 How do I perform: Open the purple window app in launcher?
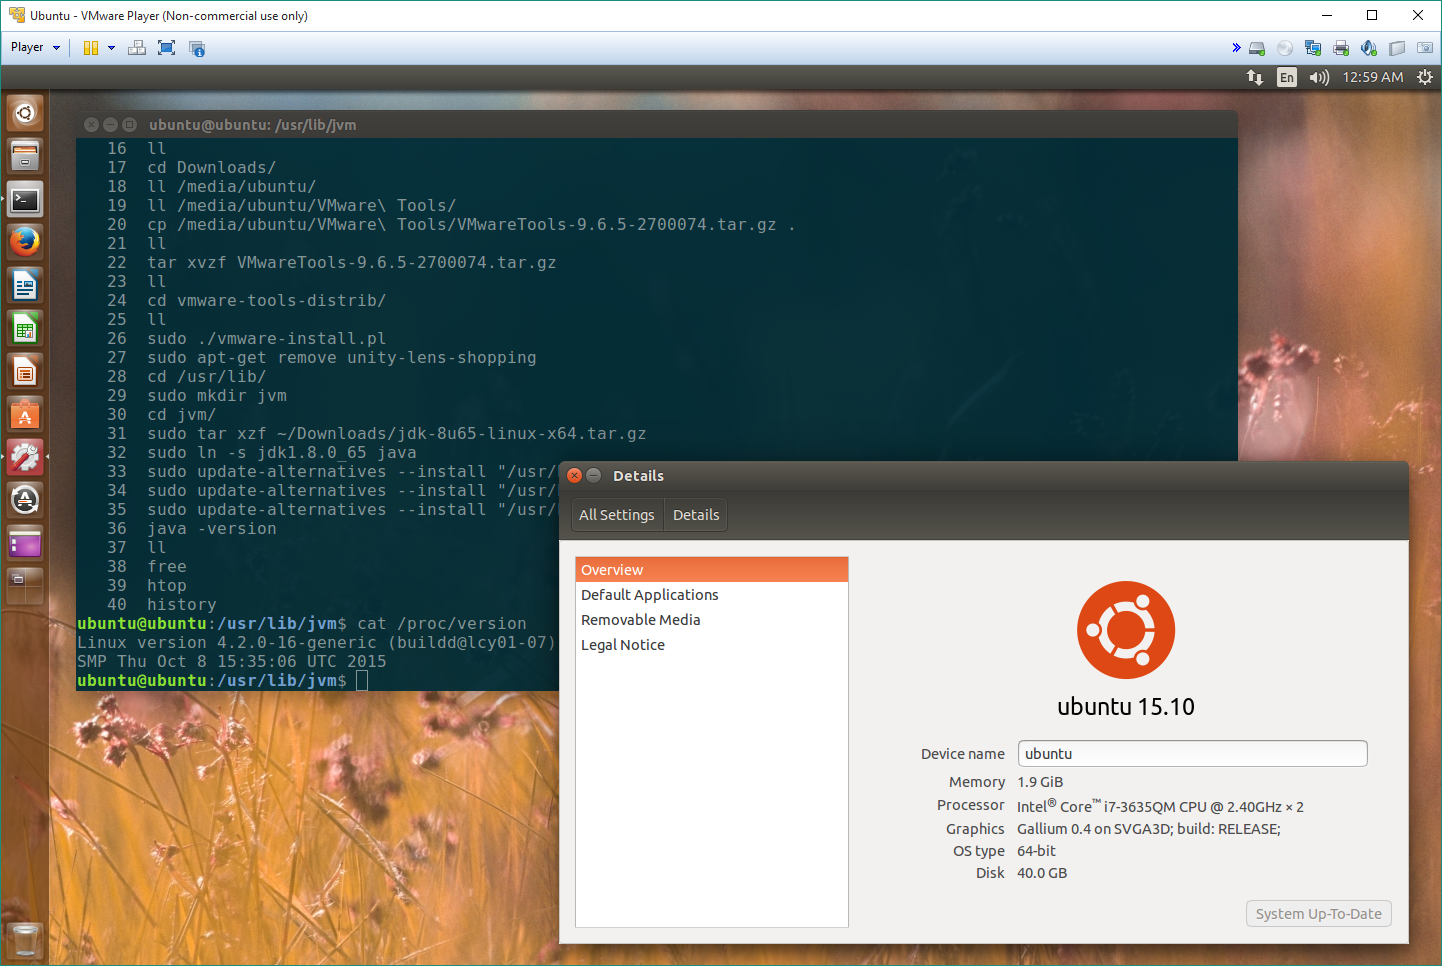tap(25, 544)
